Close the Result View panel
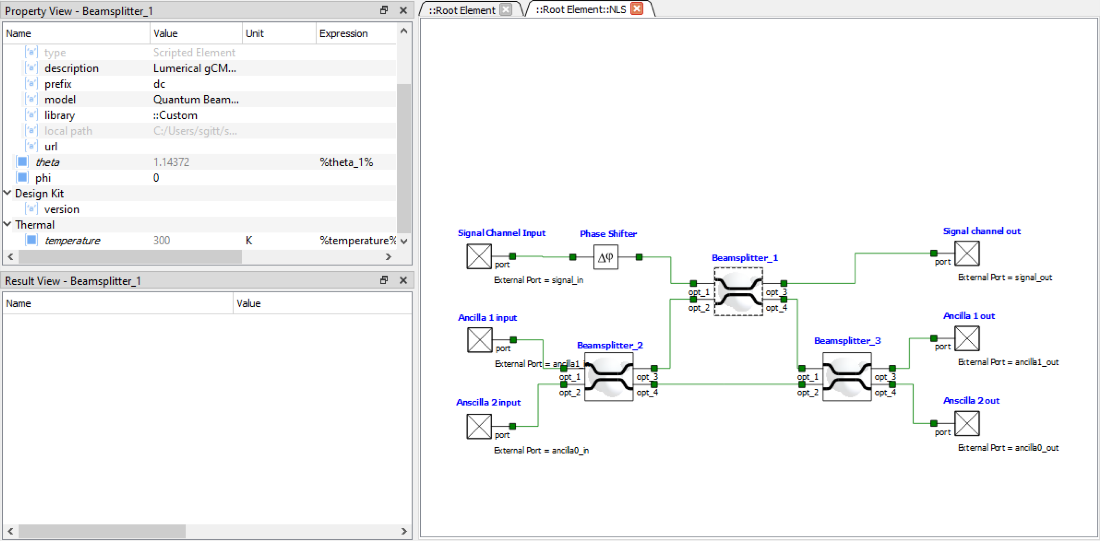 click(x=403, y=280)
